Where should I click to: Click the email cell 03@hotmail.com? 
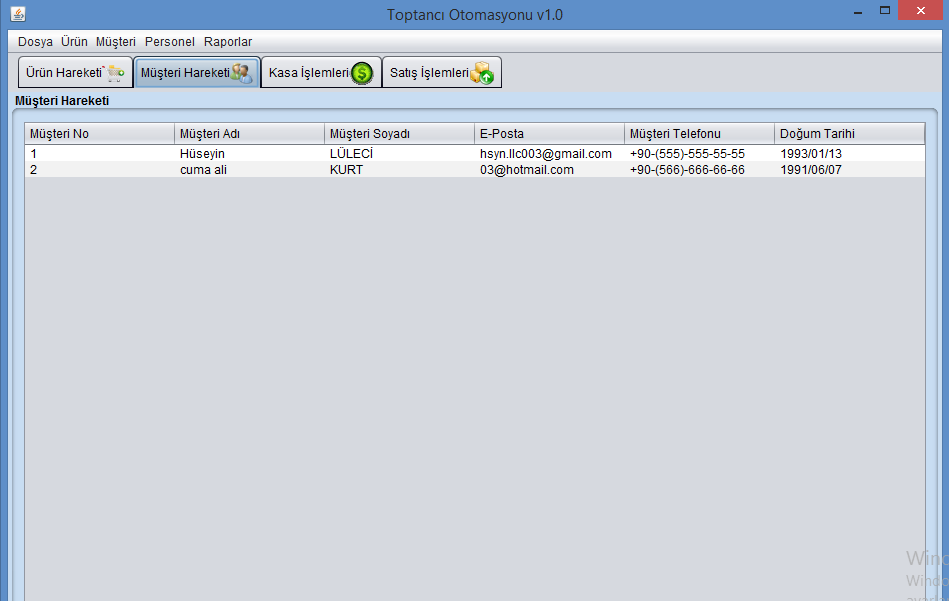(x=527, y=170)
